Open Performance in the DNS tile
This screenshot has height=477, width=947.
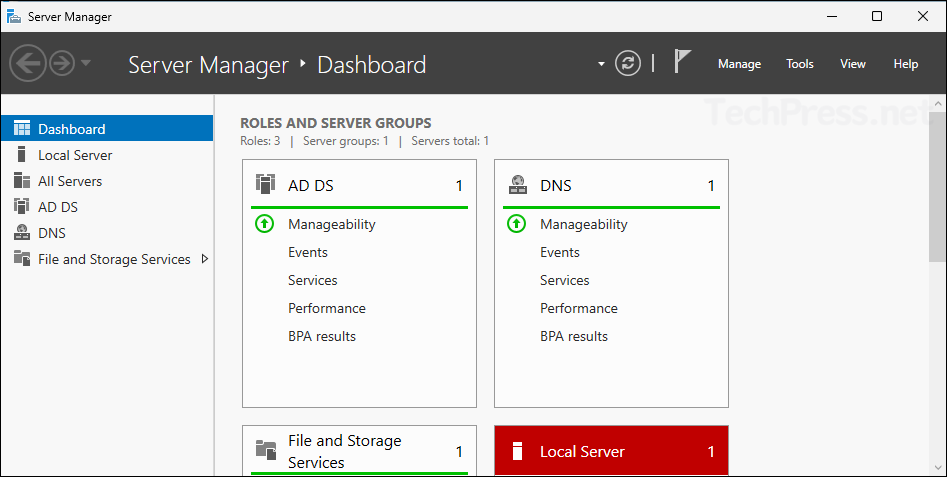[579, 308]
